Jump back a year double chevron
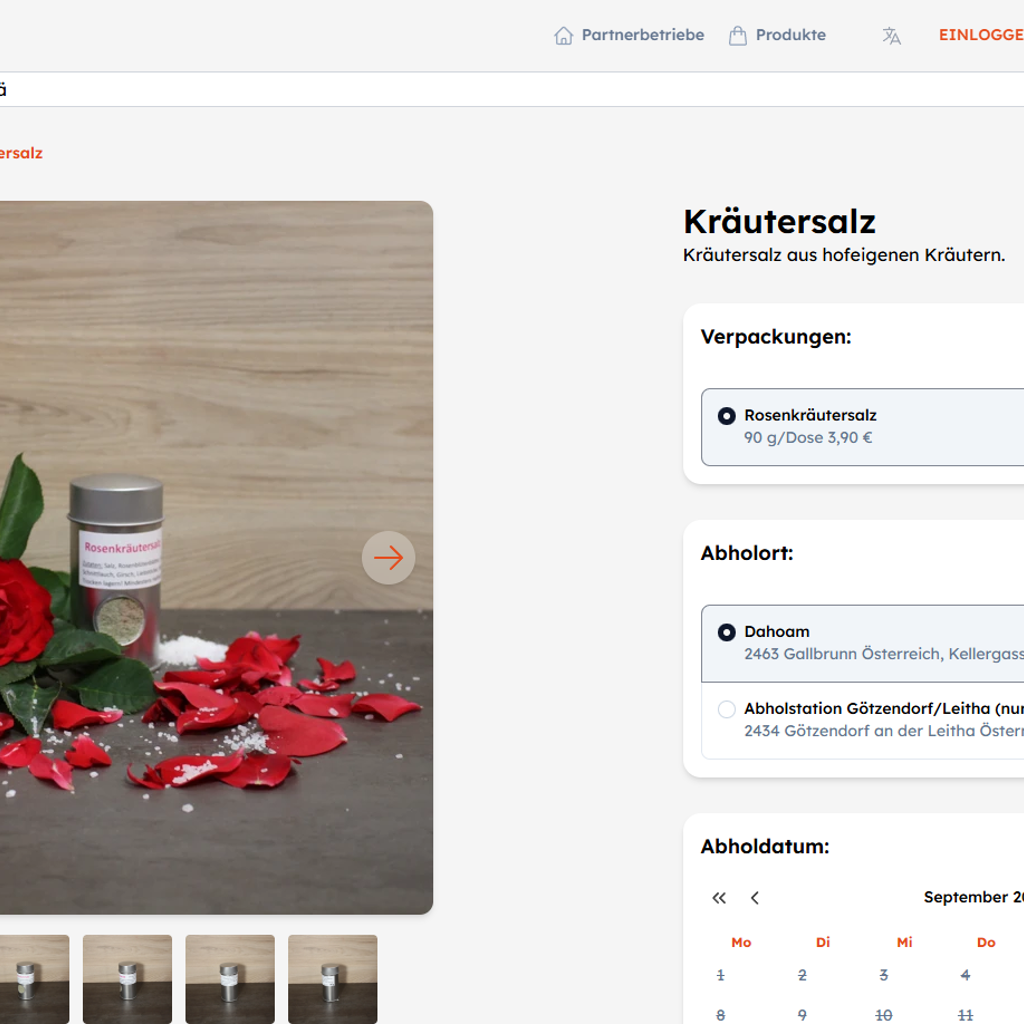Viewport: 1024px width, 1024px height. 719,898
